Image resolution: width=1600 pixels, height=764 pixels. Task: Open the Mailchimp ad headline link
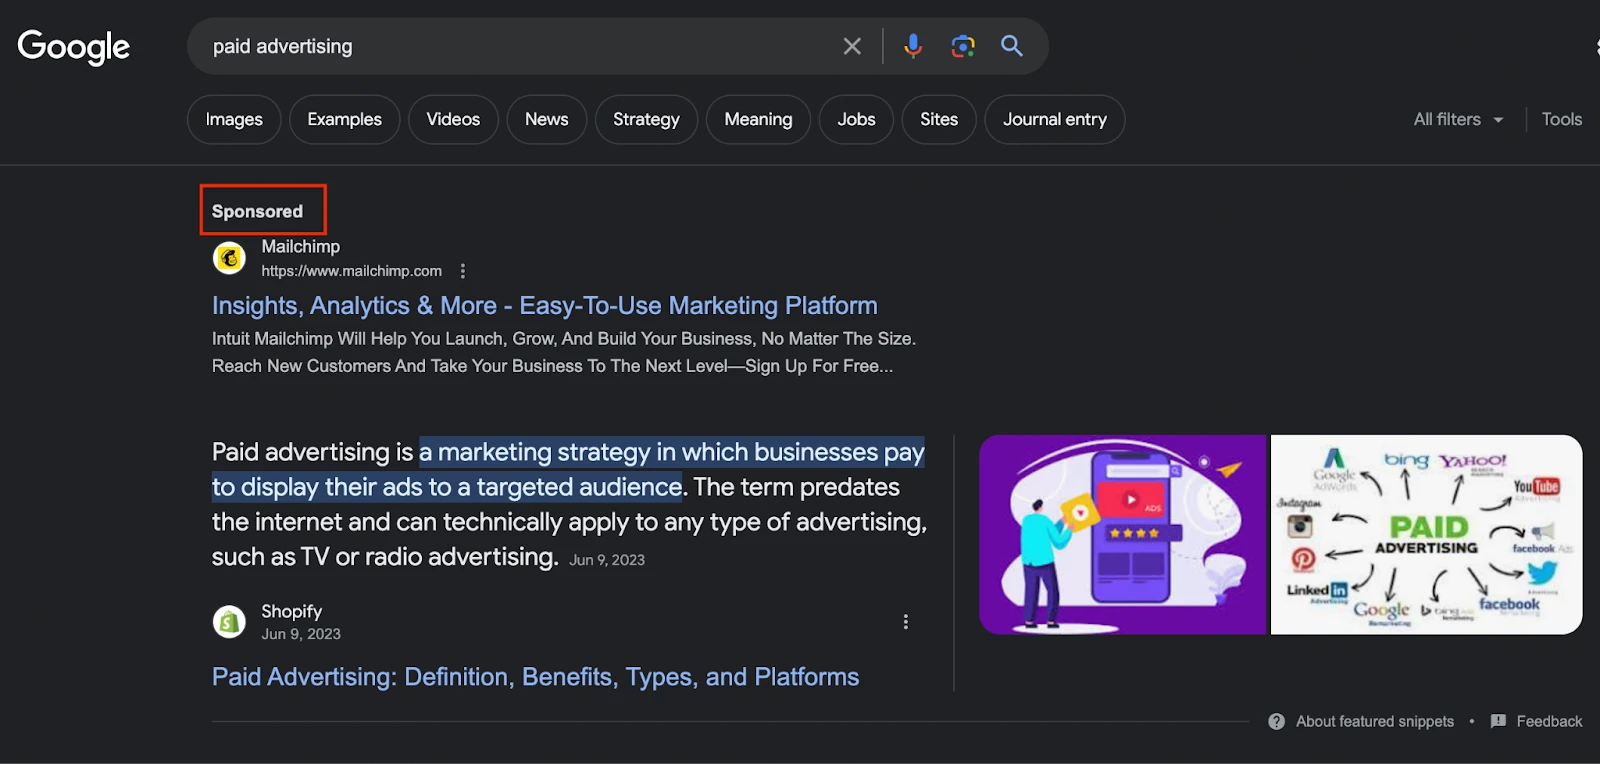[x=545, y=305]
